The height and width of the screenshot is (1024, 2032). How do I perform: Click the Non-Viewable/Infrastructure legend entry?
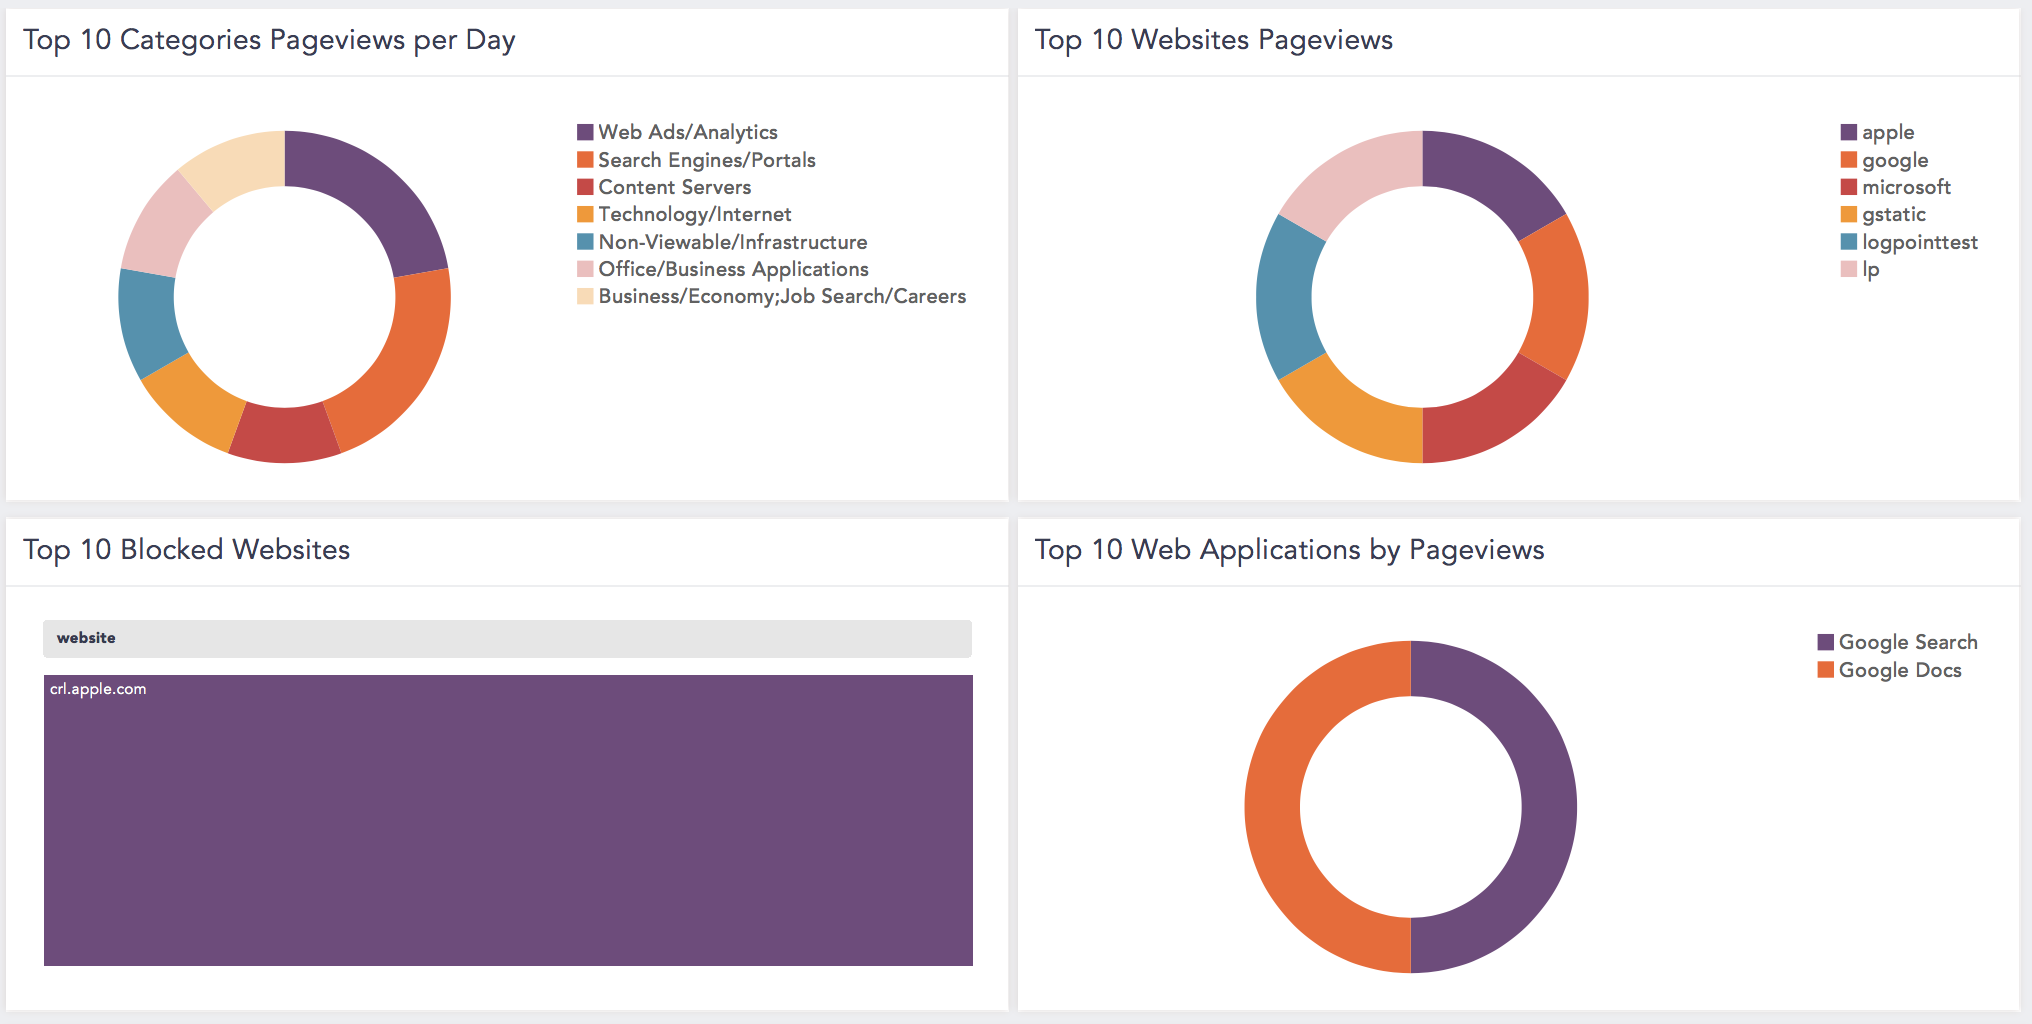pyautogui.click(x=732, y=242)
